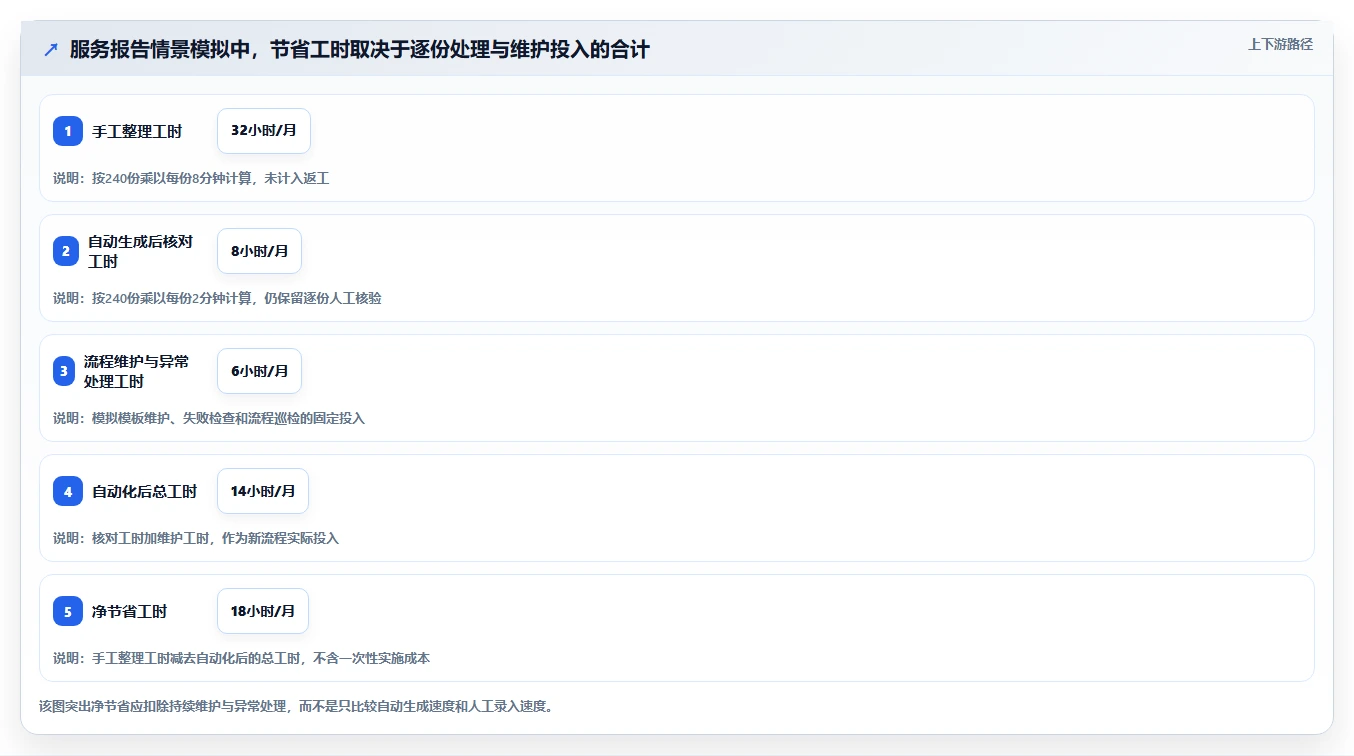The image size is (1354, 756).
Task: Click step number 4 badge
Action: pos(68,491)
